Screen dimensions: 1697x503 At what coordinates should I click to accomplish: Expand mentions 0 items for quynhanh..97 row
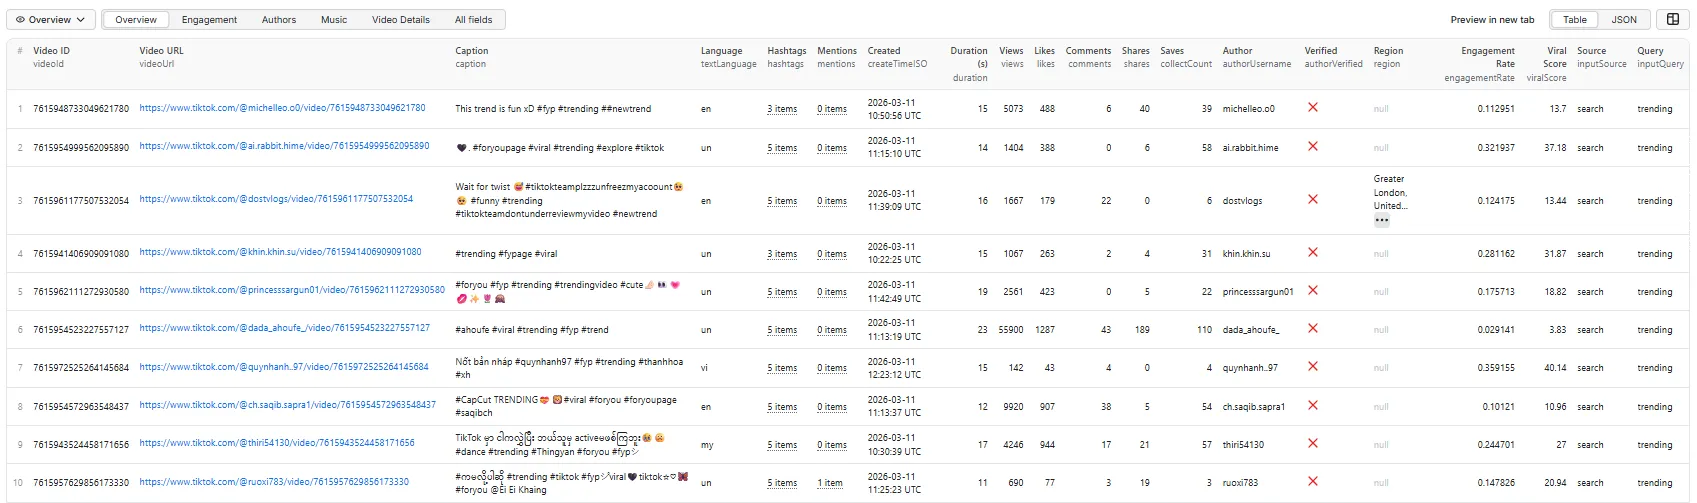[x=832, y=368]
